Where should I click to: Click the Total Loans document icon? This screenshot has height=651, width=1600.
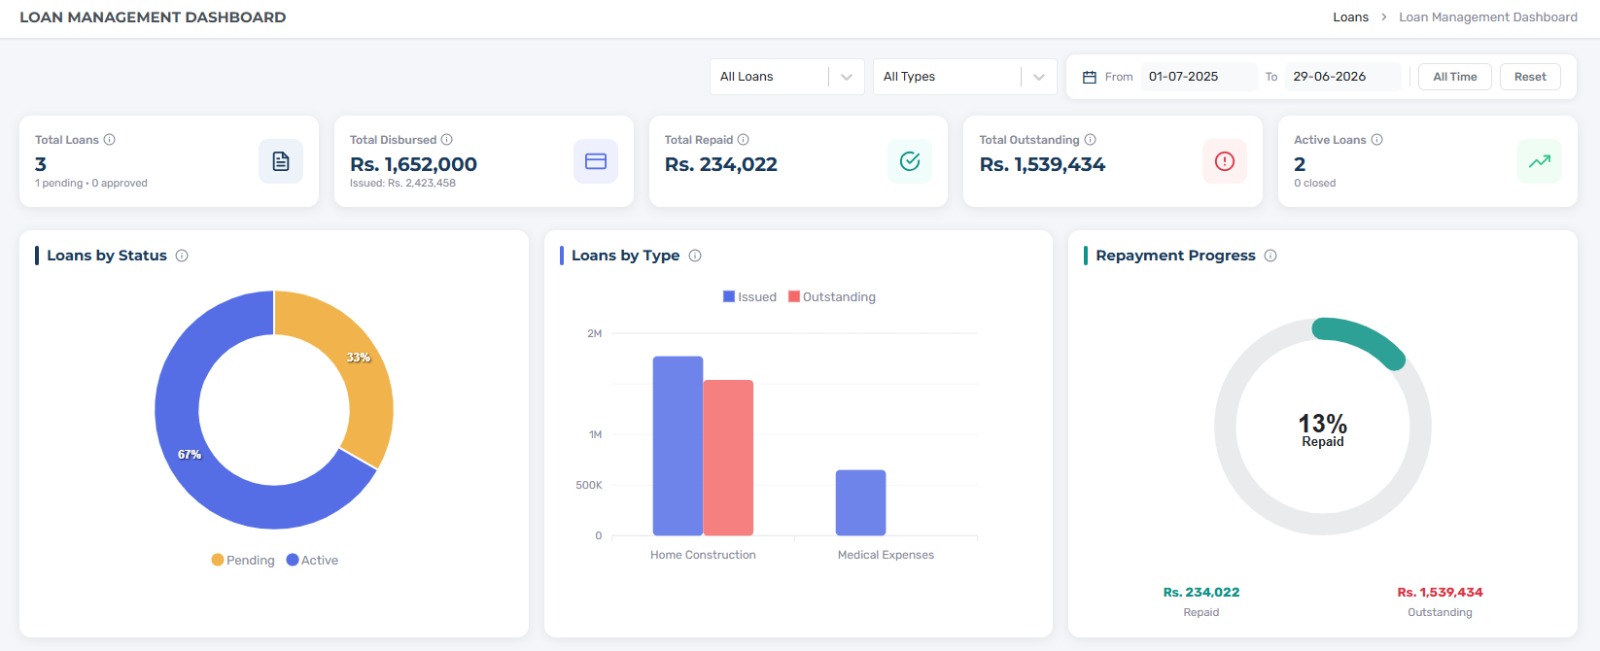pyautogui.click(x=281, y=161)
